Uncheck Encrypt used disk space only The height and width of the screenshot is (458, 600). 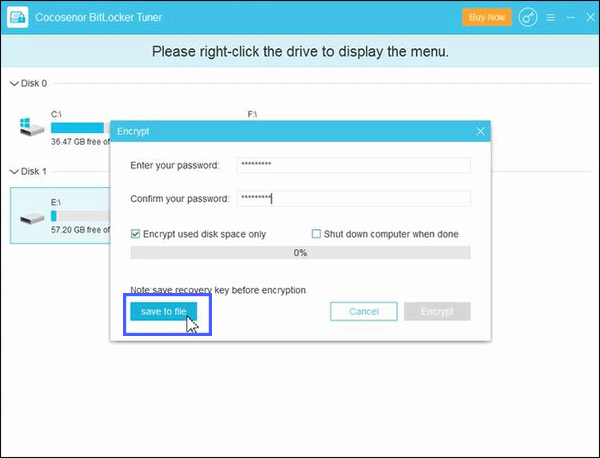coord(135,234)
